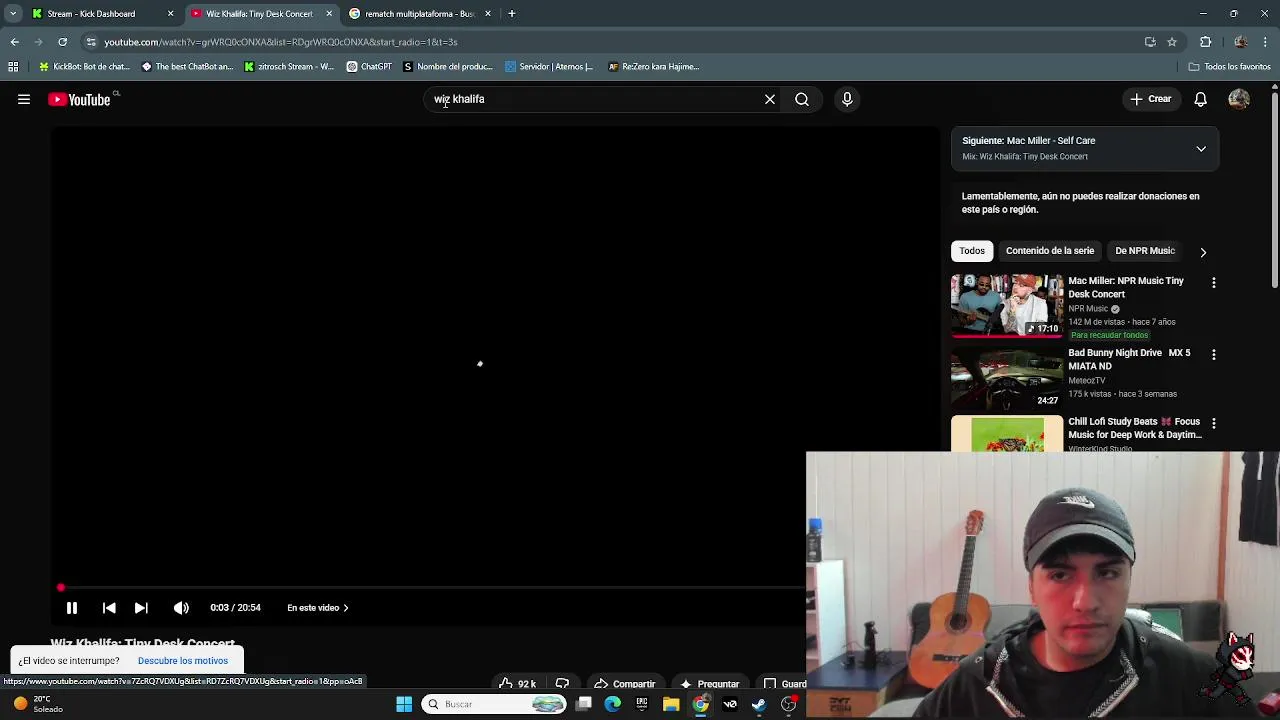Open Chill Lofi Study Beats thumbnail
The image size is (1280, 720).
[1007, 434]
